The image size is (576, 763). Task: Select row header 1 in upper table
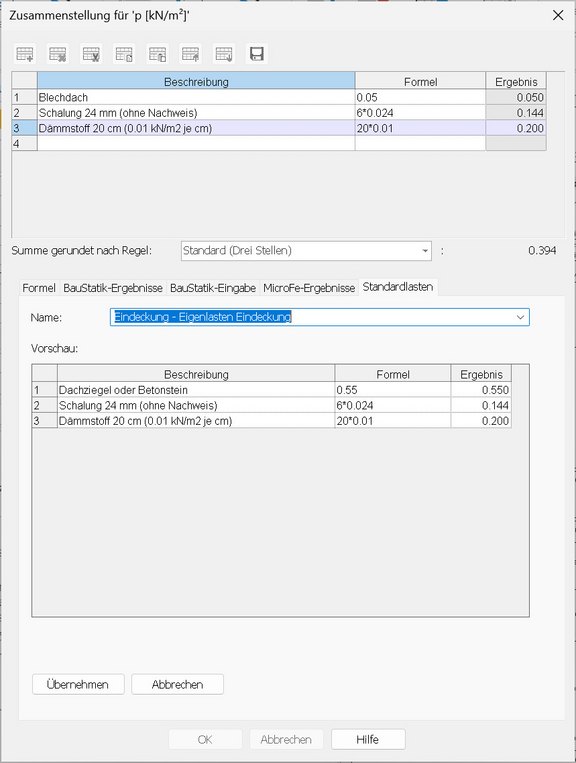[x=24, y=97]
